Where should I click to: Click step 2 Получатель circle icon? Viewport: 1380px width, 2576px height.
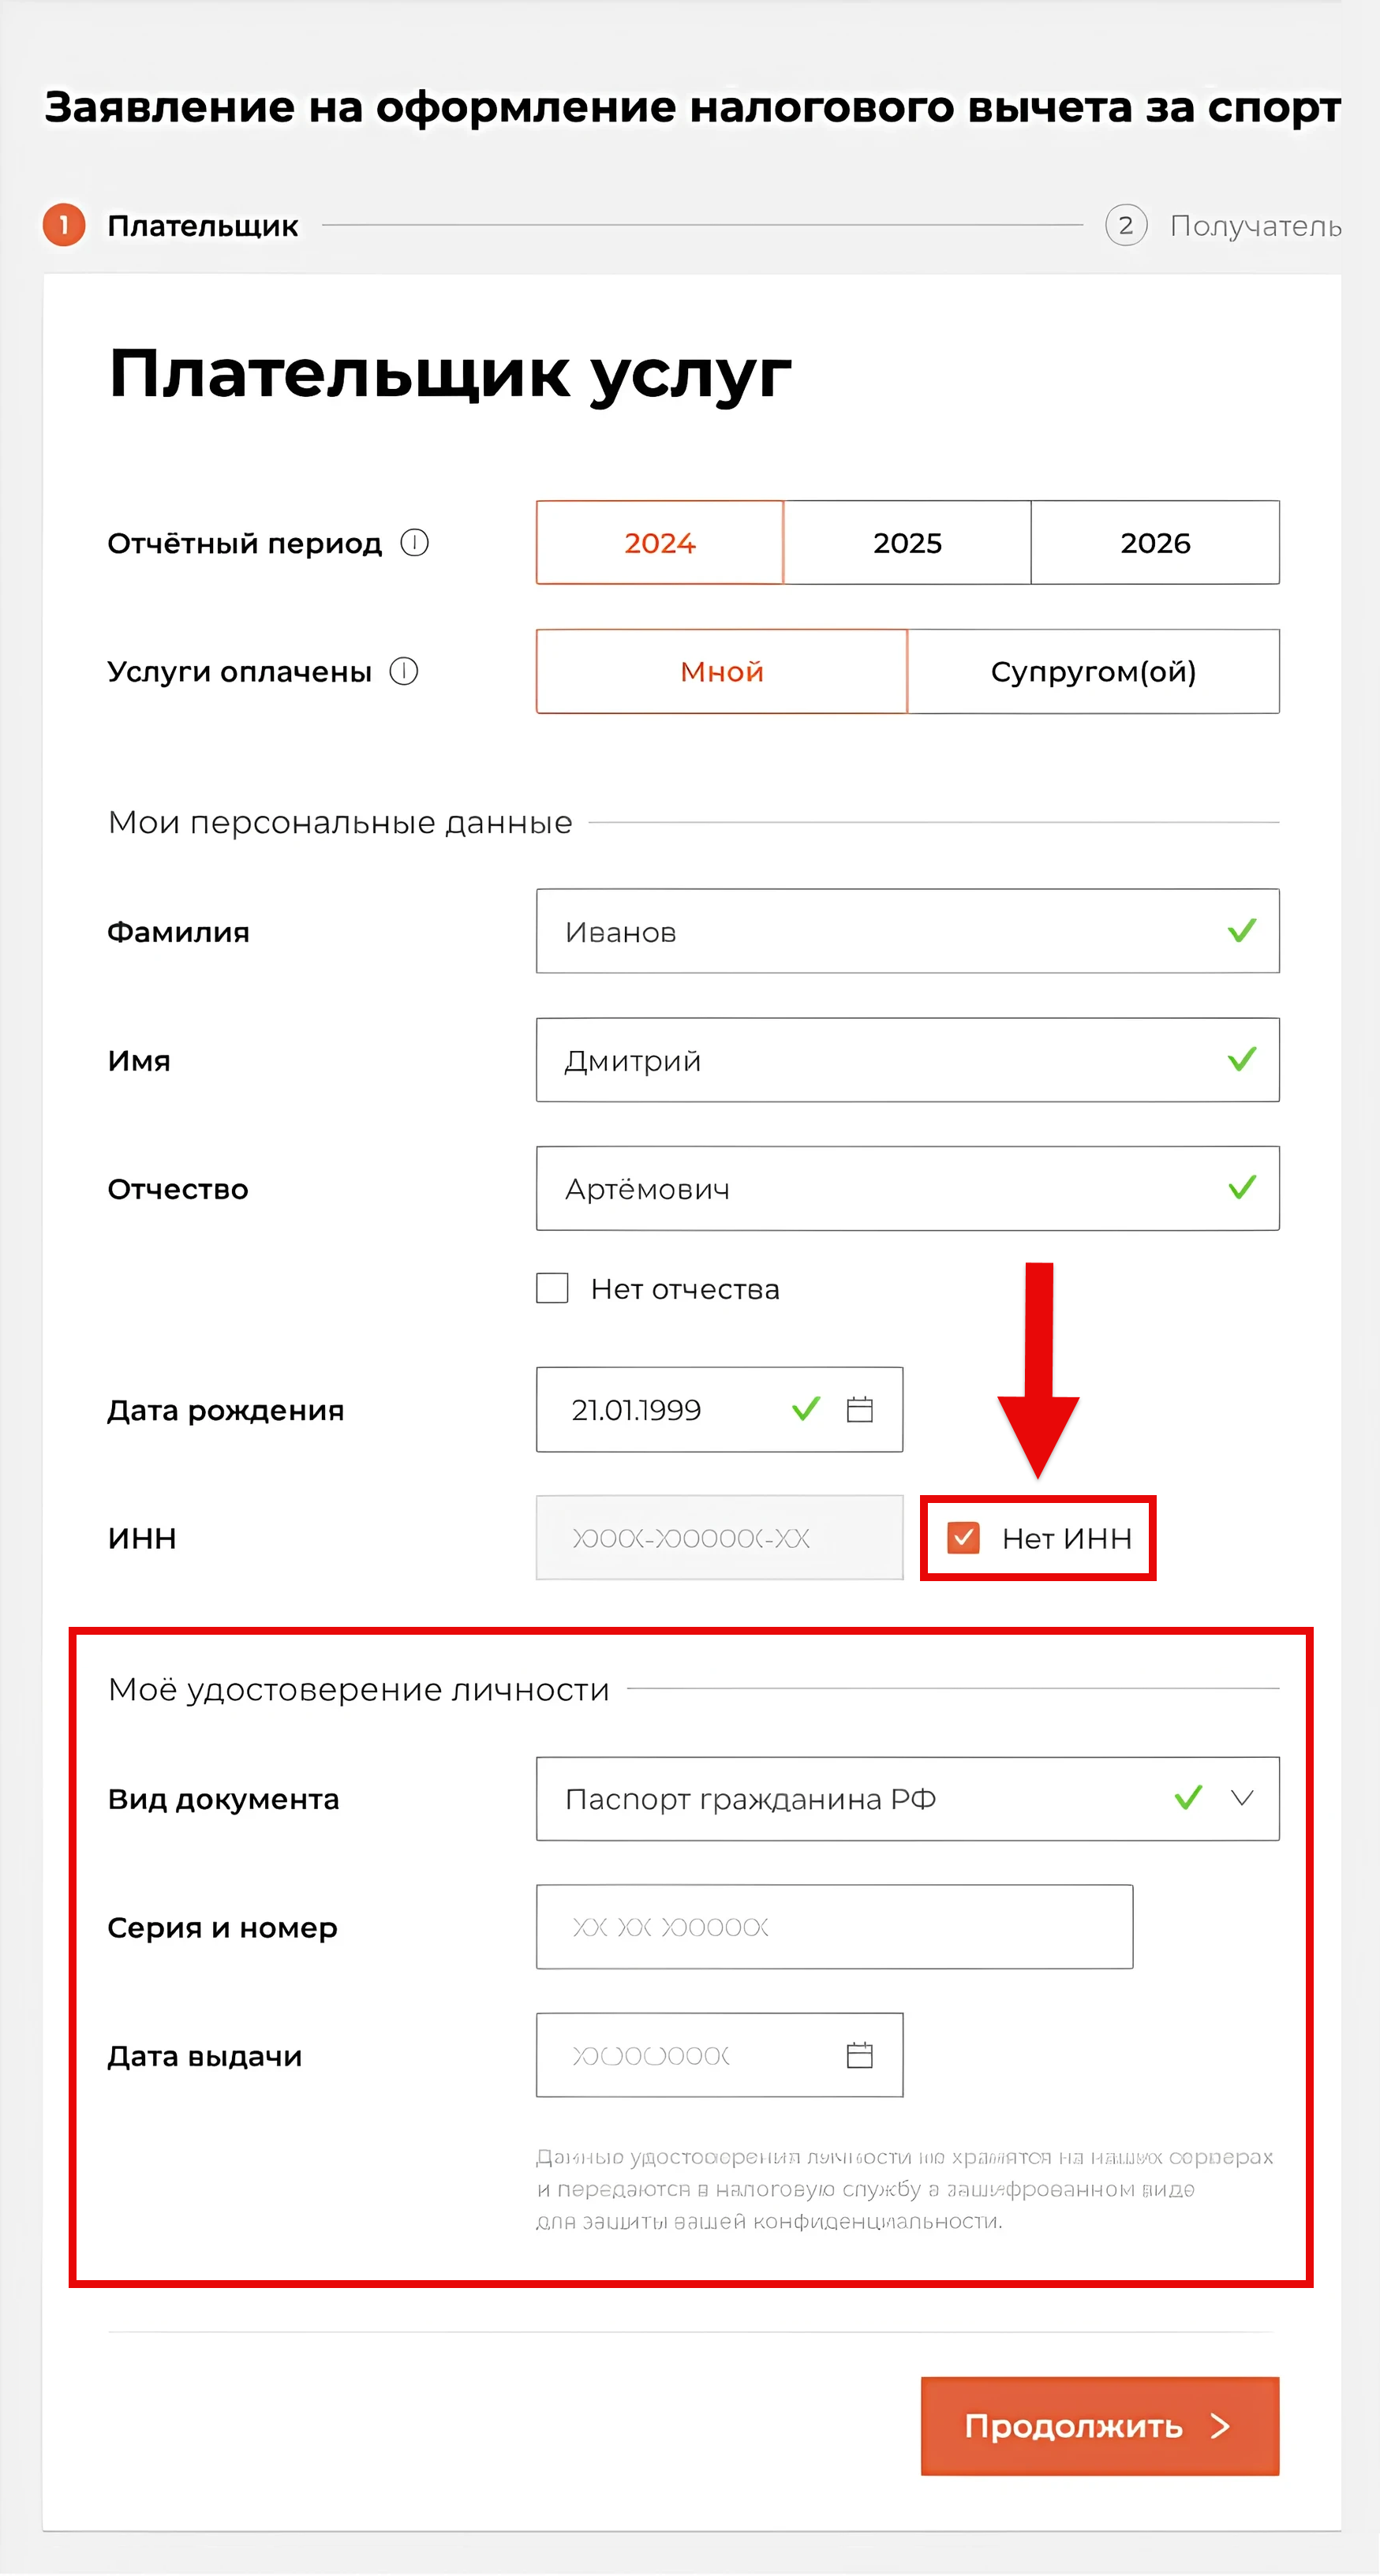(x=1126, y=225)
